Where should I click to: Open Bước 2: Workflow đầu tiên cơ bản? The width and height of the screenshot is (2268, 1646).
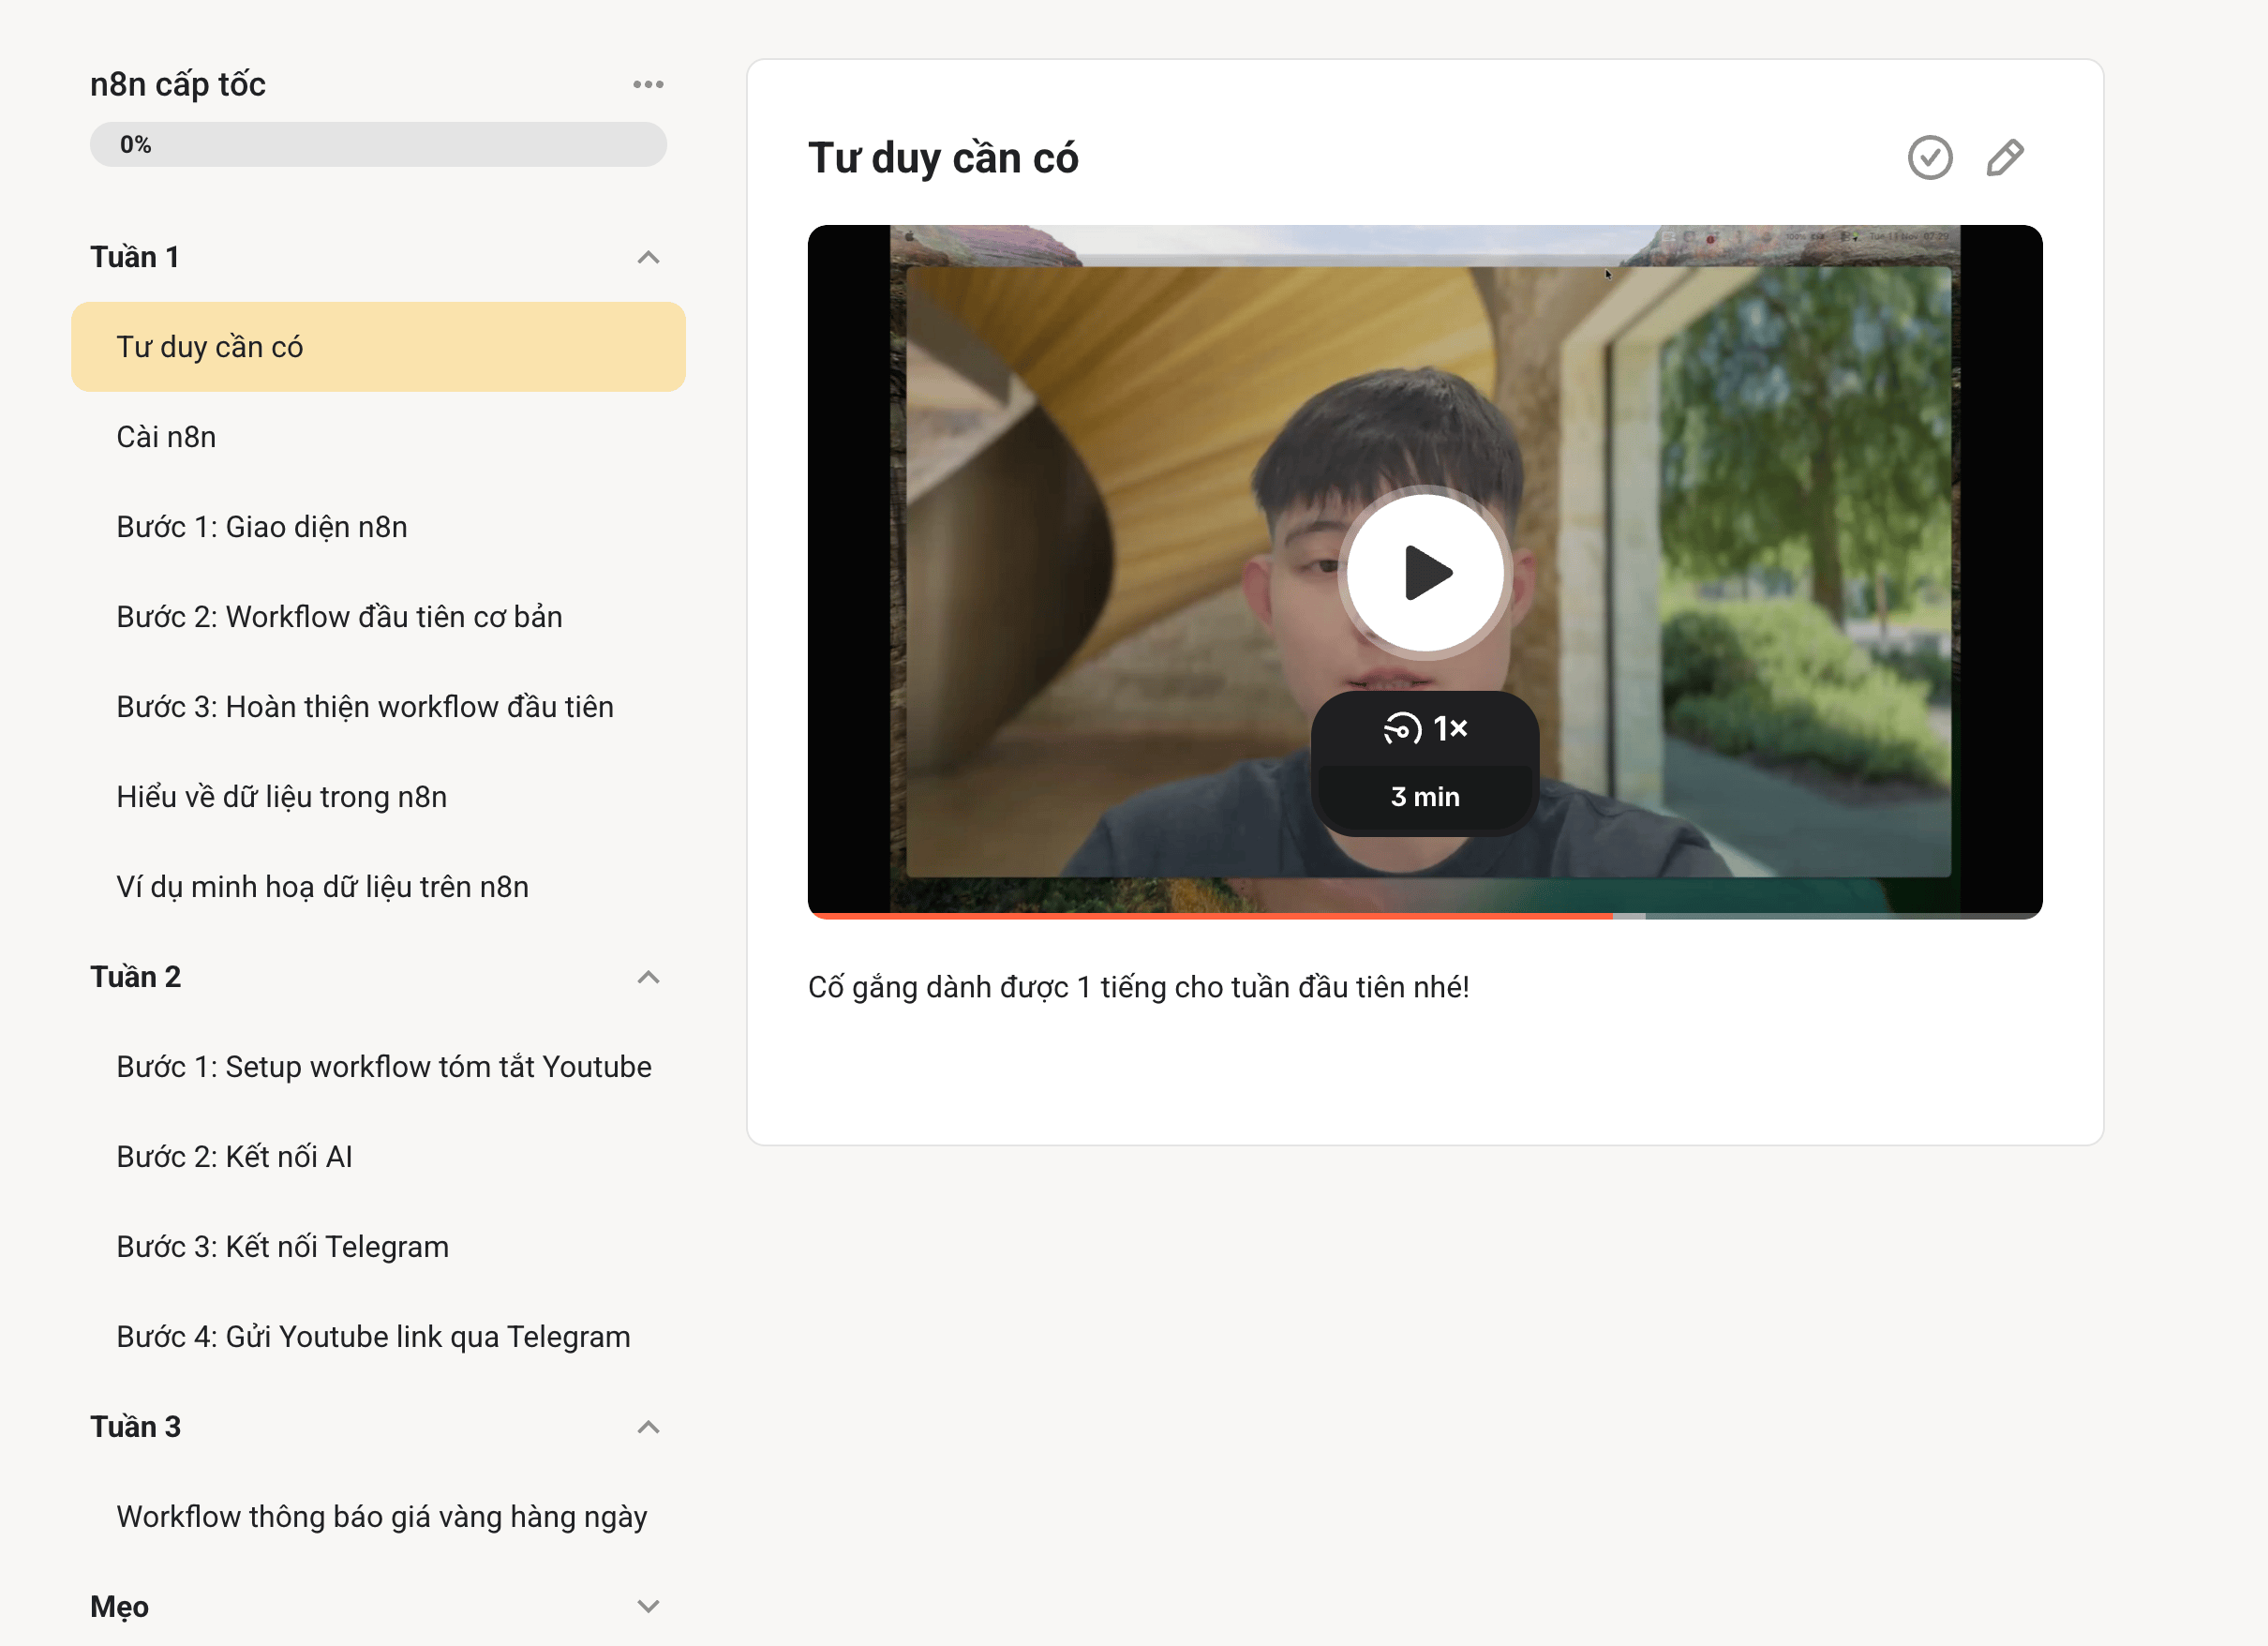[339, 617]
